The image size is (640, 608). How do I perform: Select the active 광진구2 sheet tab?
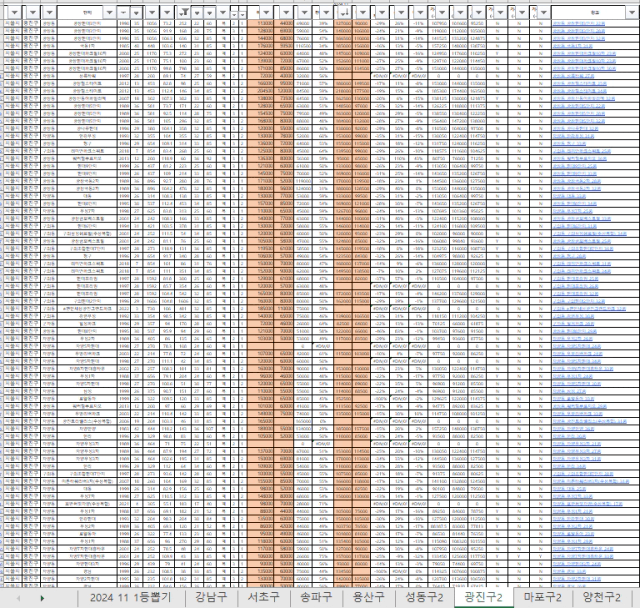pos(484,598)
